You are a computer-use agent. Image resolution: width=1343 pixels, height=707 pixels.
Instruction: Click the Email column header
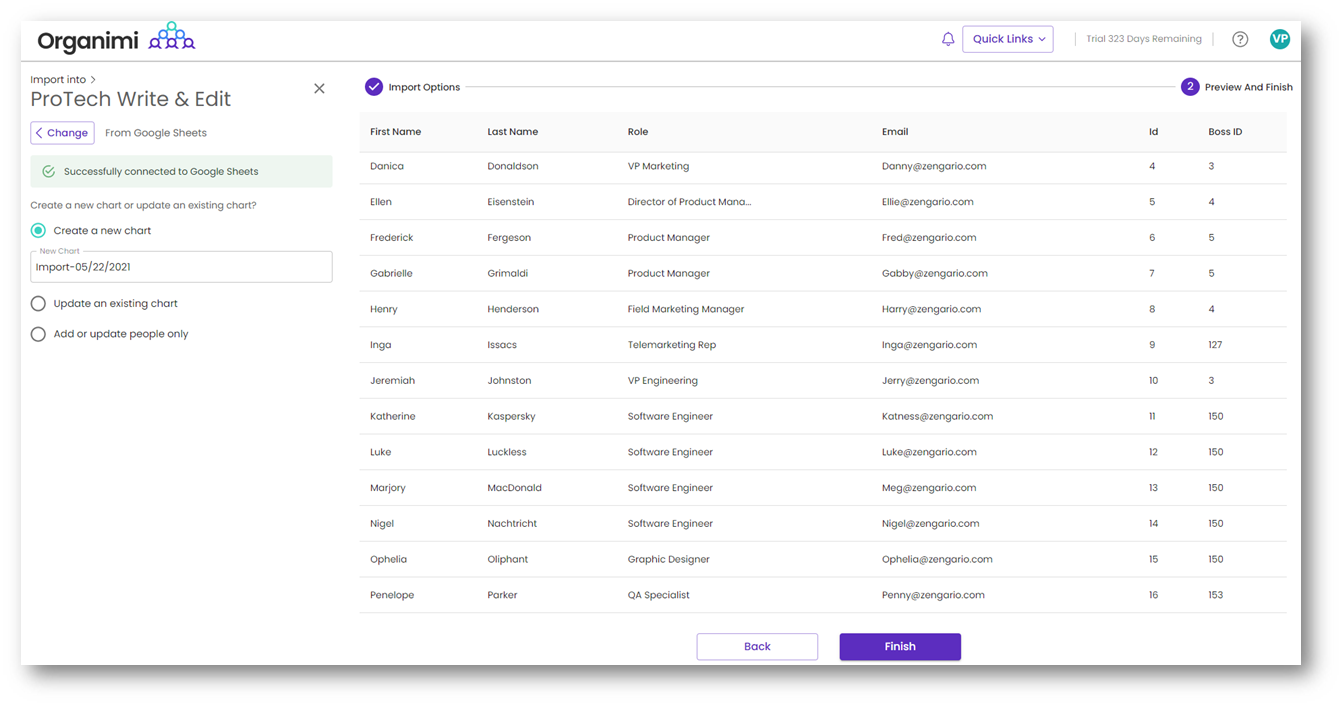click(894, 132)
